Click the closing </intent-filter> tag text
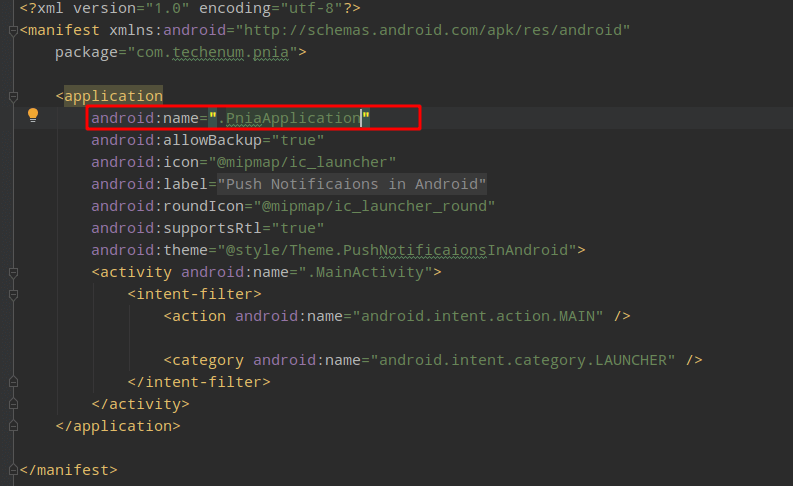 (x=199, y=382)
